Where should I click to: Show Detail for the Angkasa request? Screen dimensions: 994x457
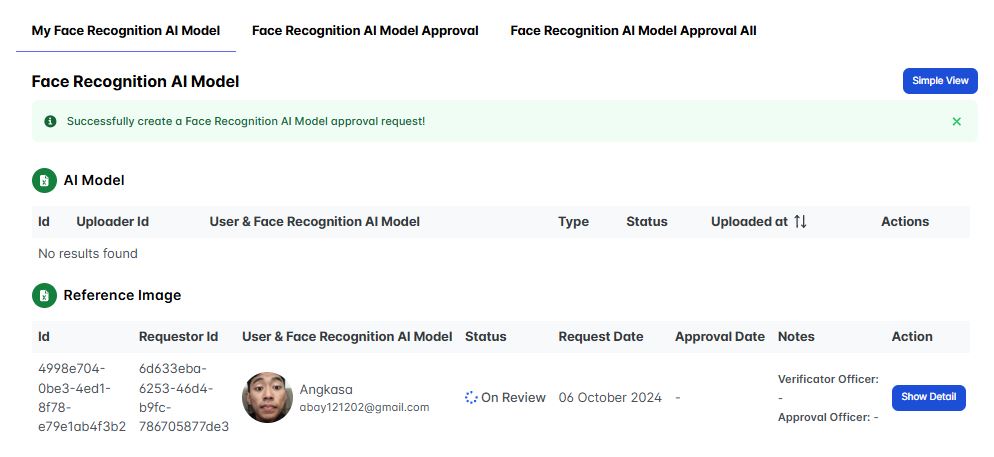pyautogui.click(x=928, y=397)
